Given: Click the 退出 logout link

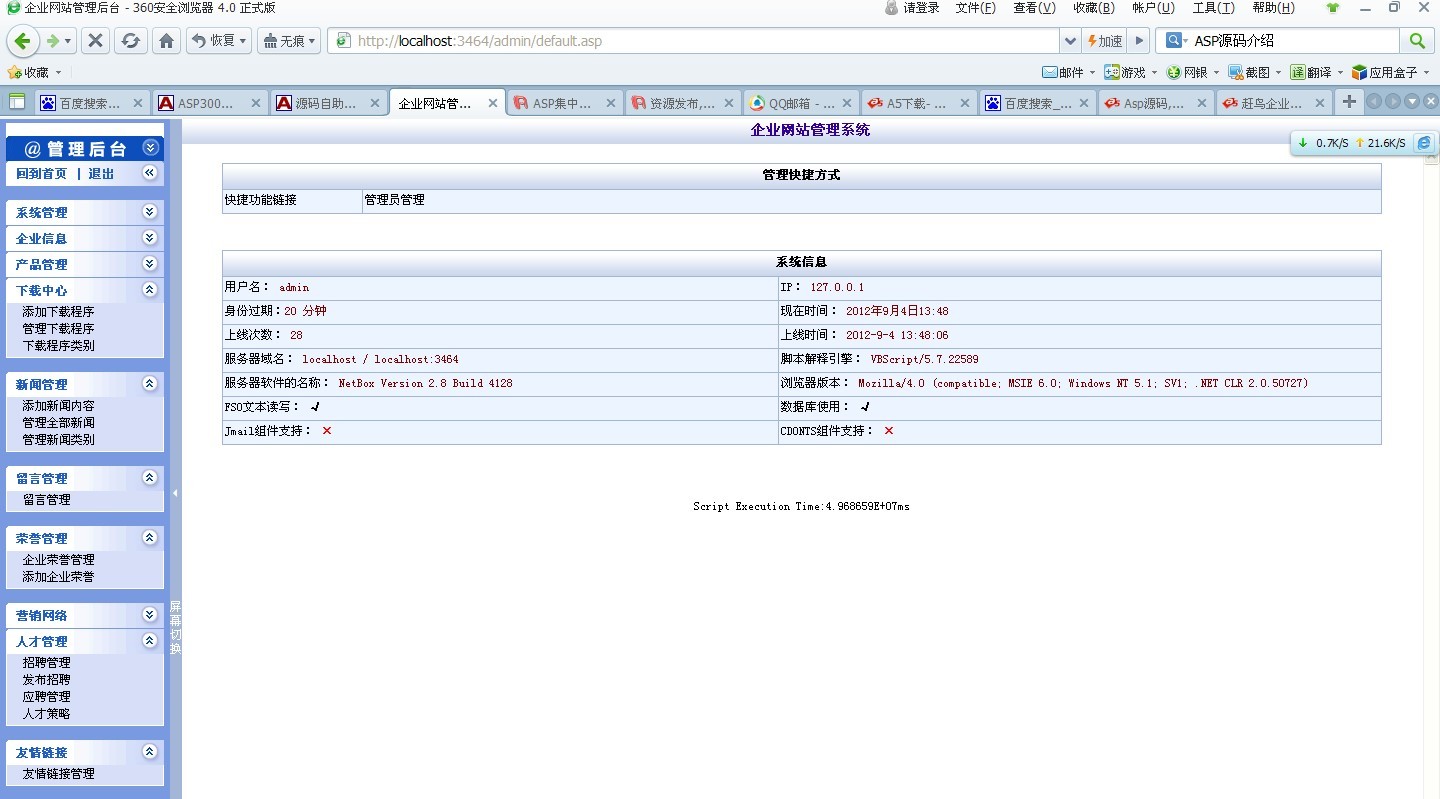Looking at the screenshot, I should 101,174.
